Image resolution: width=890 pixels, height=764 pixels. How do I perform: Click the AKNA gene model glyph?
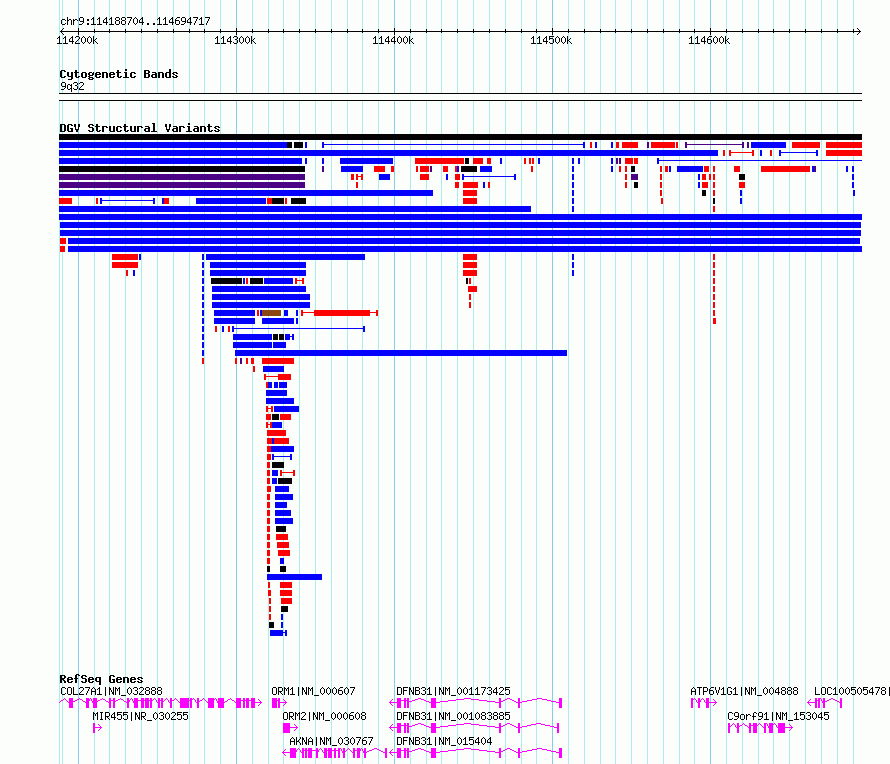point(335,753)
